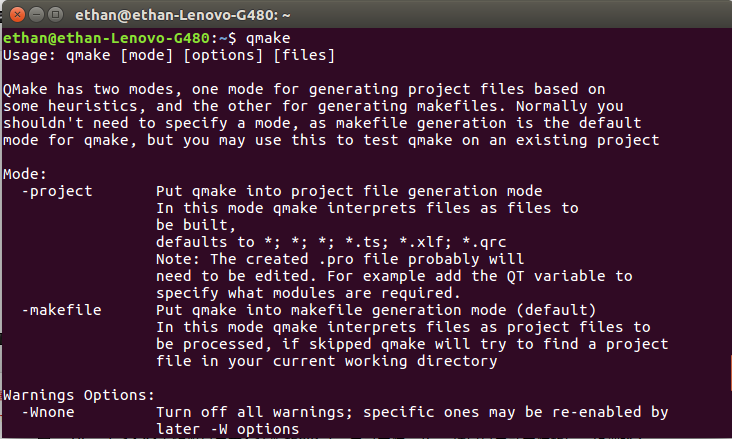Maximize the terminal window
This screenshot has height=439, width=732.
pyautogui.click(x=54, y=13)
